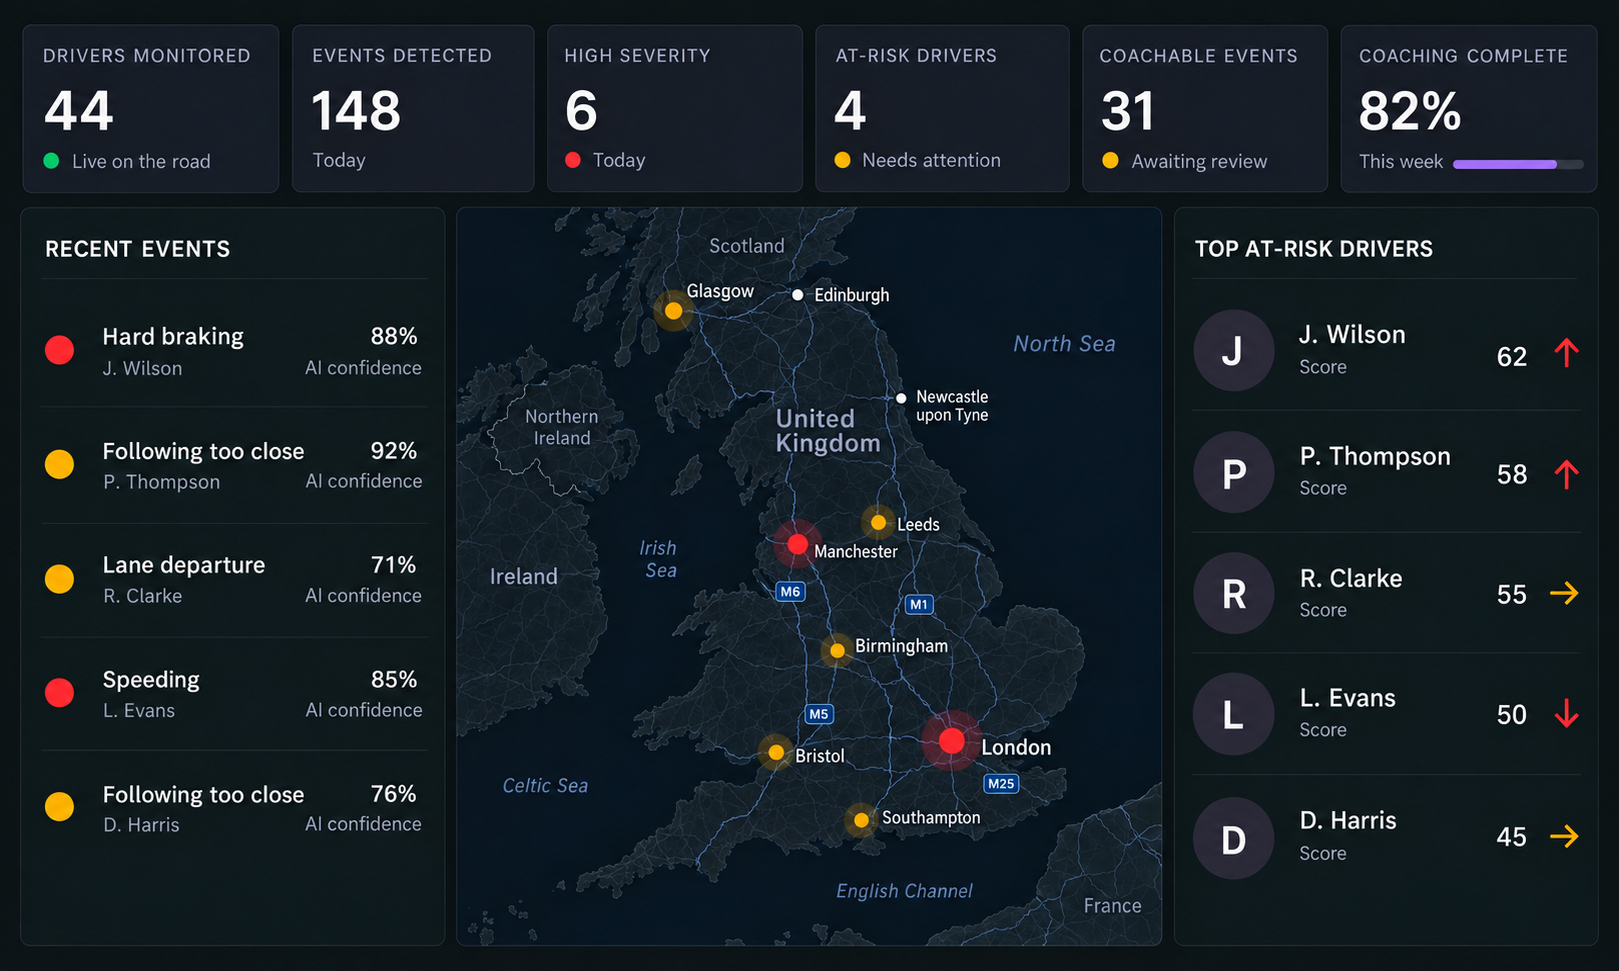
Task: Click the Leeds amber marker
Action: pyautogui.click(x=878, y=522)
